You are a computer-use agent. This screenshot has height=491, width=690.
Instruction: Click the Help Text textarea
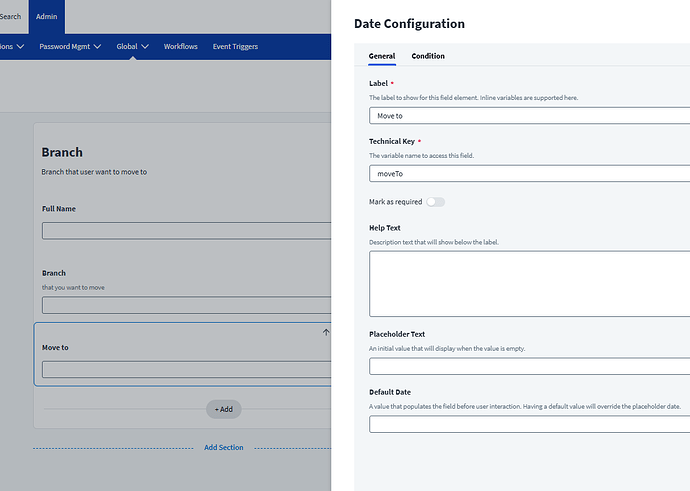529,284
